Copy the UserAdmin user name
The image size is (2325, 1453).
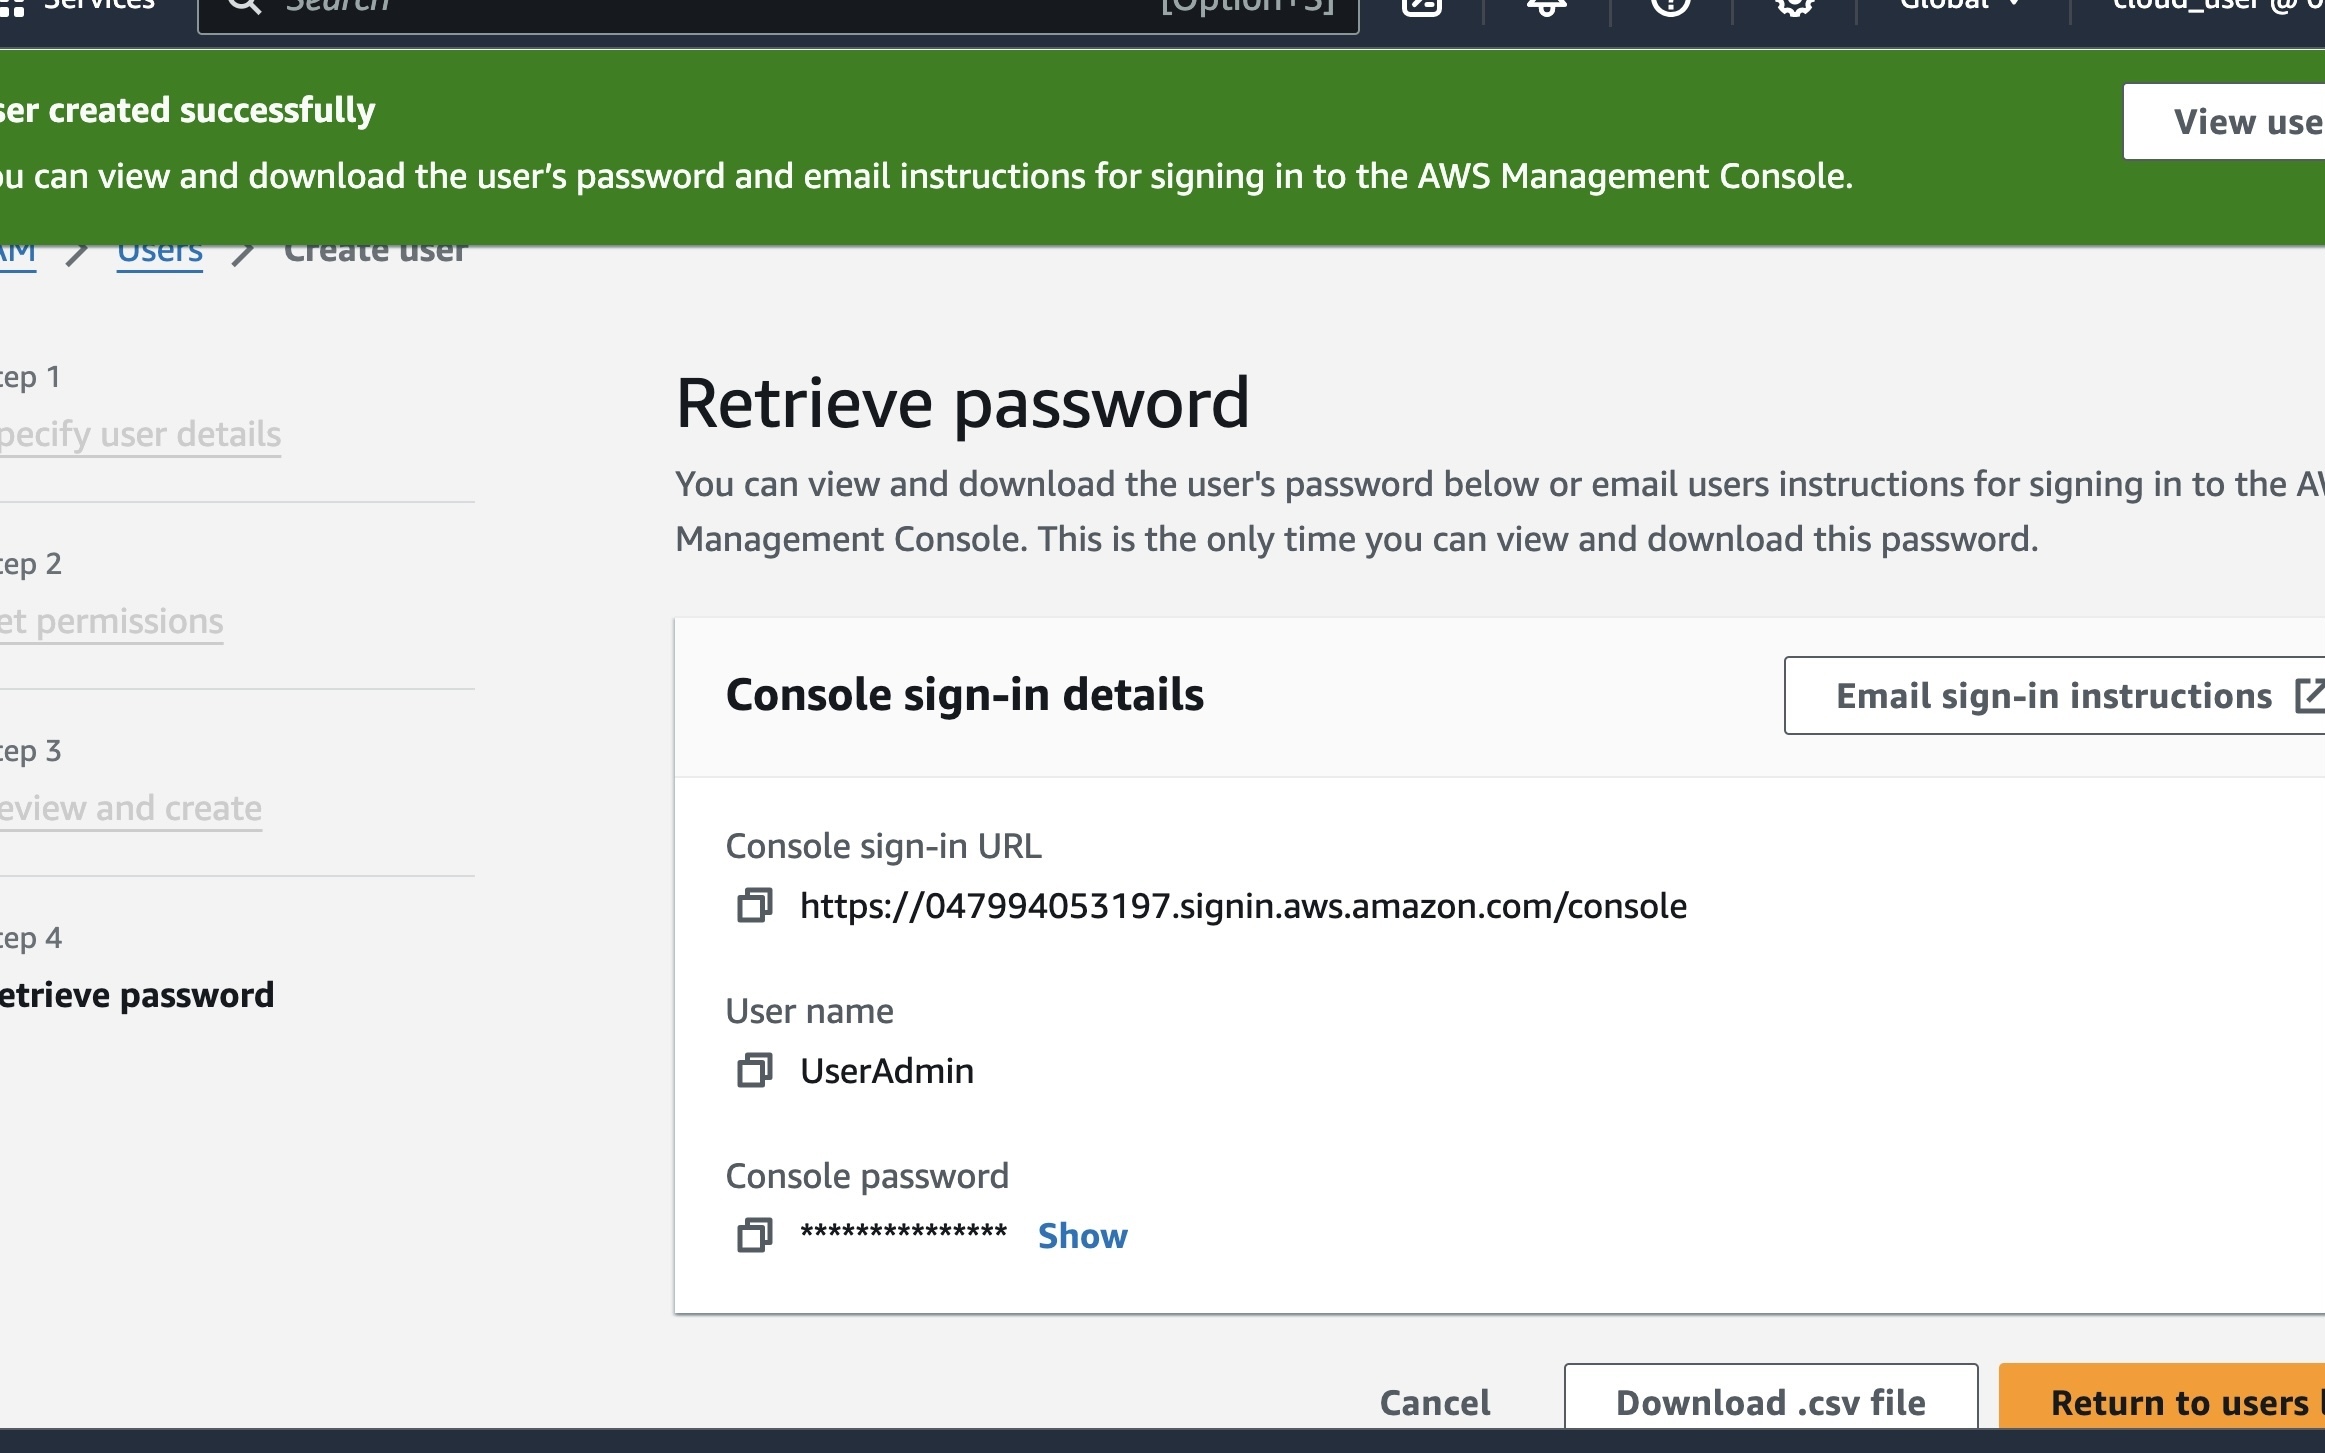(754, 1071)
